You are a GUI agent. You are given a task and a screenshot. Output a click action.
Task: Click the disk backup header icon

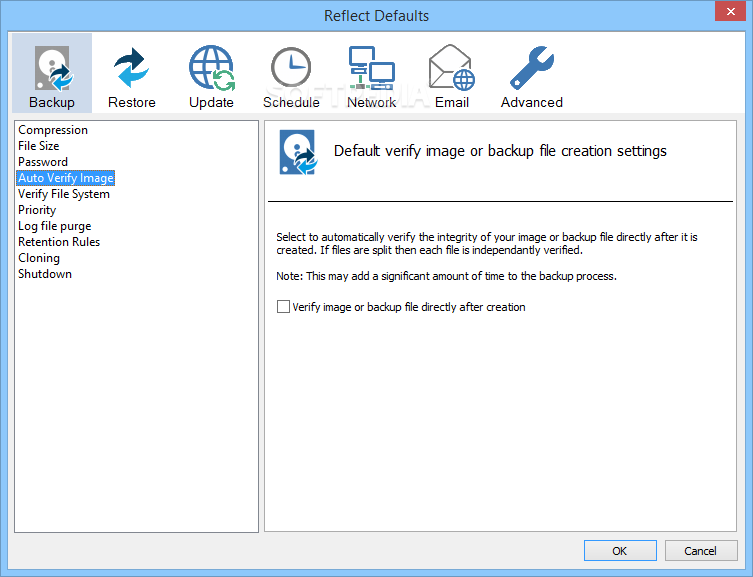(x=298, y=152)
